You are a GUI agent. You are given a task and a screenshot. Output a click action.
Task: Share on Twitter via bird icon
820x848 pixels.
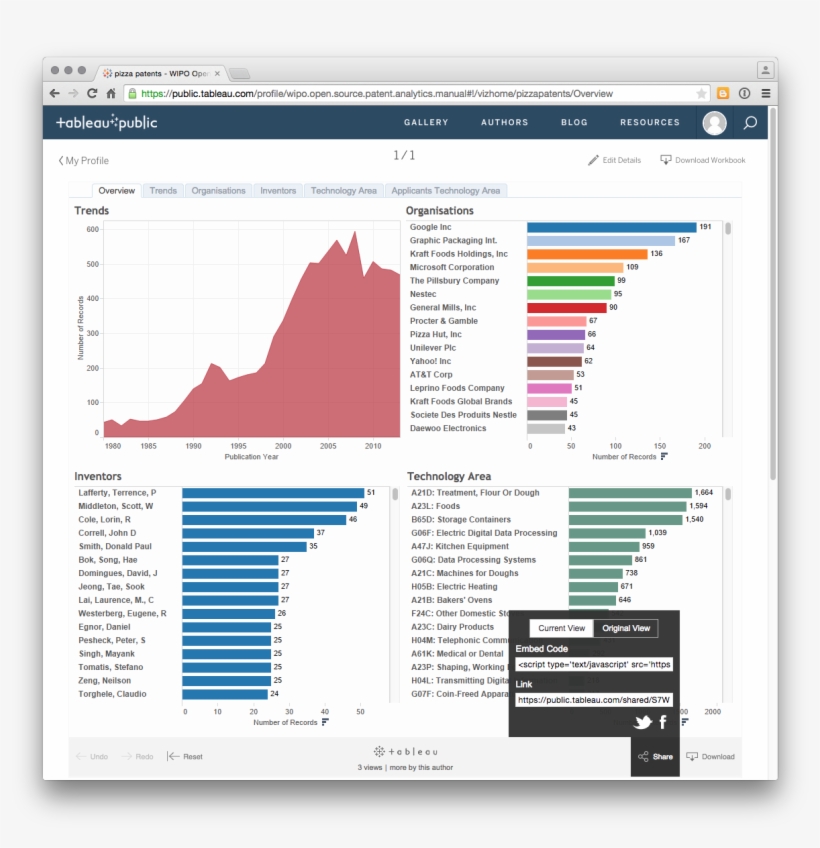click(x=643, y=722)
